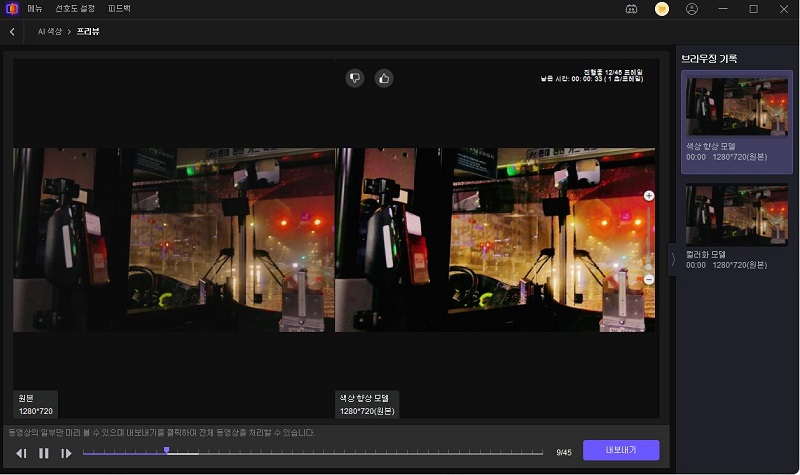800x475 pixels.
Task: Click the gold premium badge icon
Action: (x=661, y=9)
